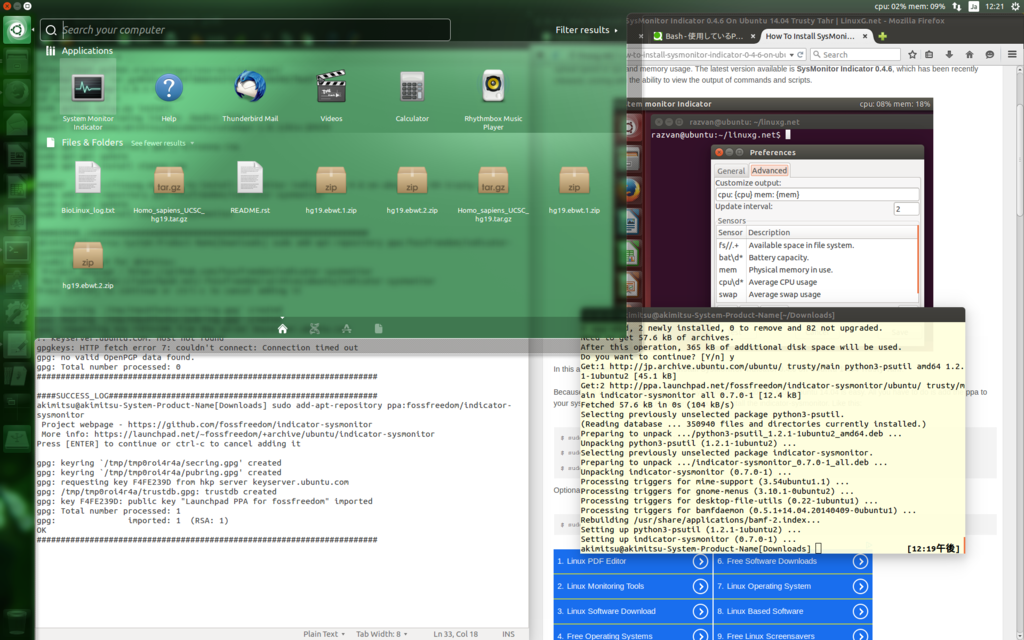1024x640 pixels.
Task: Reload the current Firefox page
Action: pos(800,55)
